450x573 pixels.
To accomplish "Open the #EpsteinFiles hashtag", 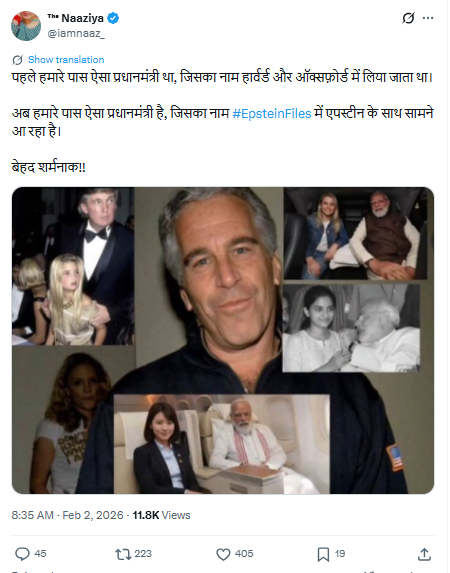I will (272, 114).
